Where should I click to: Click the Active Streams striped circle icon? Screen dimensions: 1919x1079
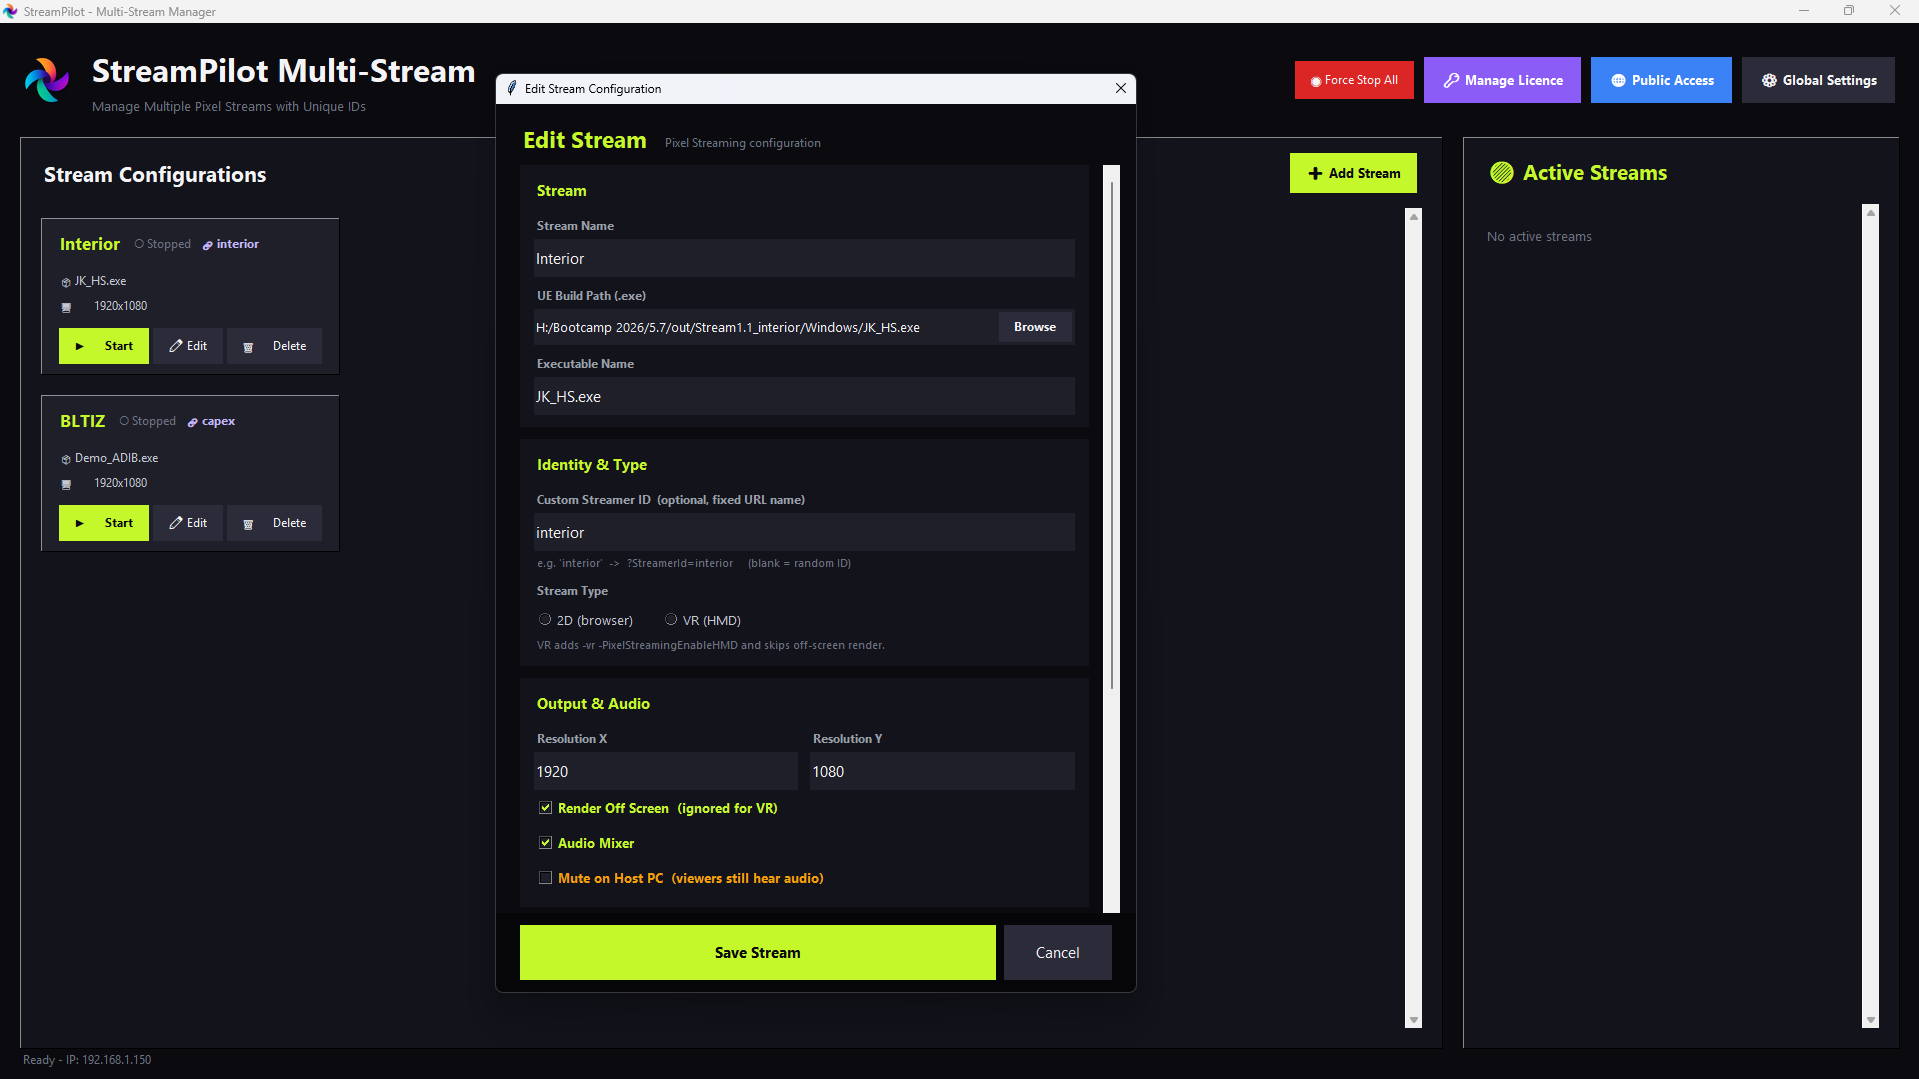tap(1501, 173)
